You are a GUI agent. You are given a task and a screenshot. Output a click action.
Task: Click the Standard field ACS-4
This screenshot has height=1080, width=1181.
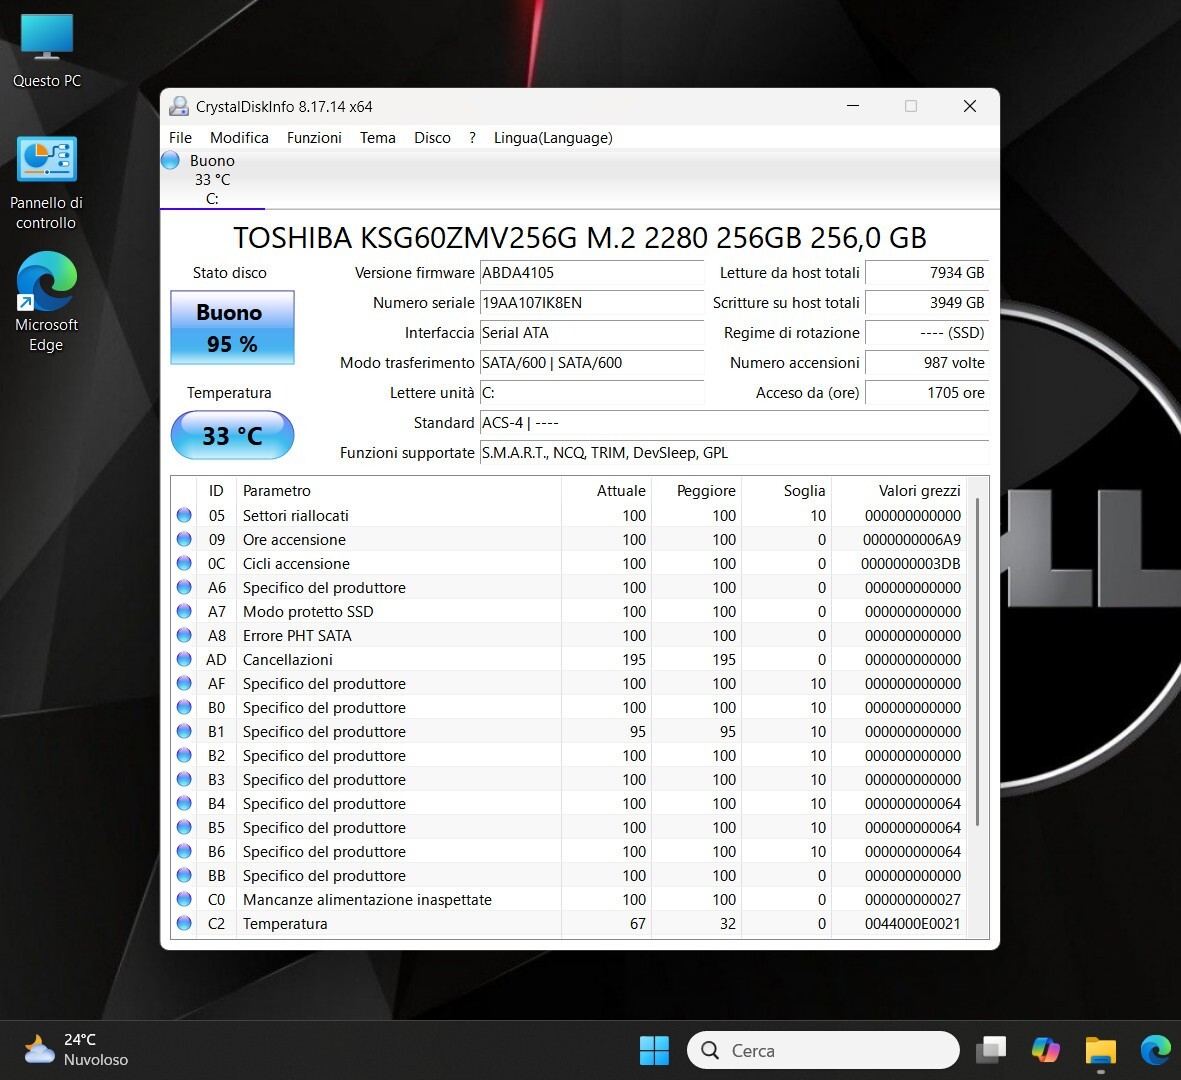coord(734,423)
